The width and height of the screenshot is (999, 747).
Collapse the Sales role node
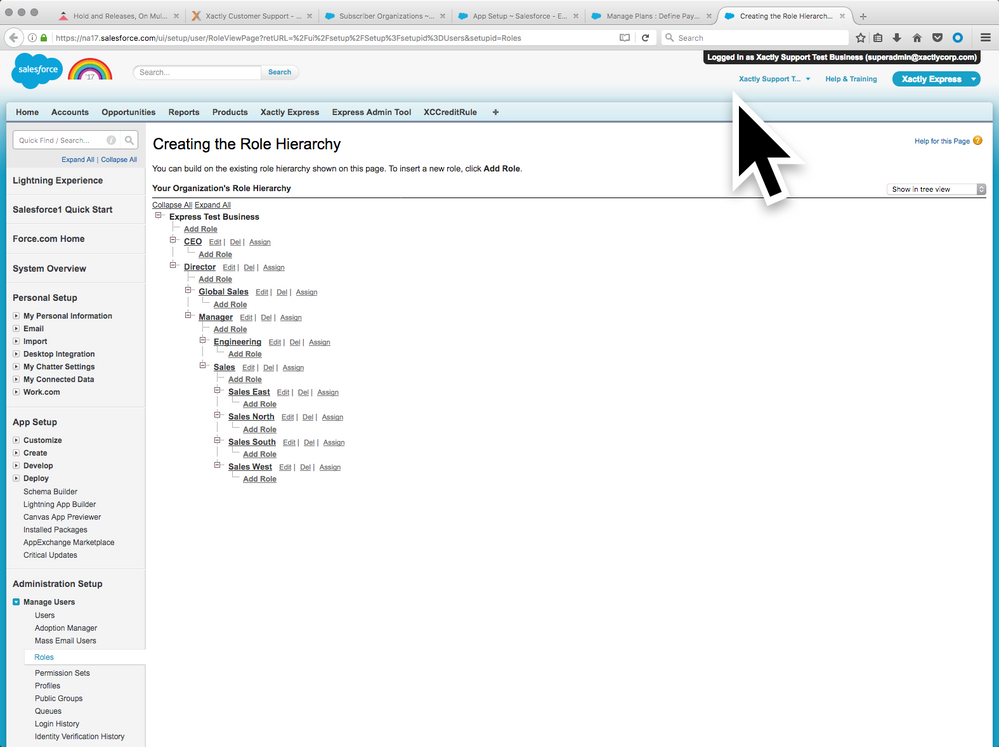[203, 365]
